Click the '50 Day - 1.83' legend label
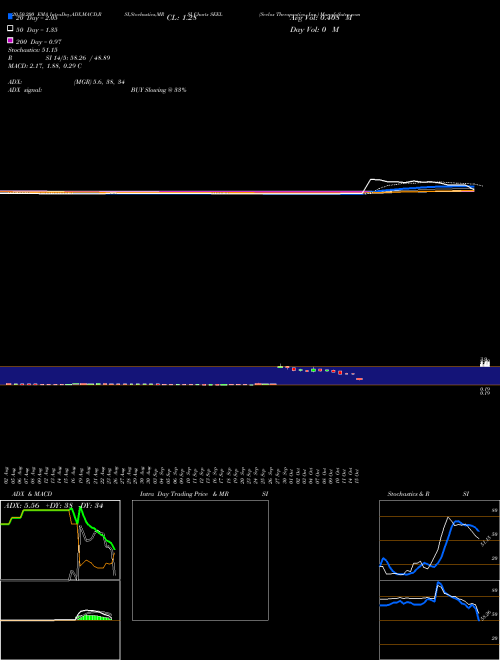 (37, 30)
